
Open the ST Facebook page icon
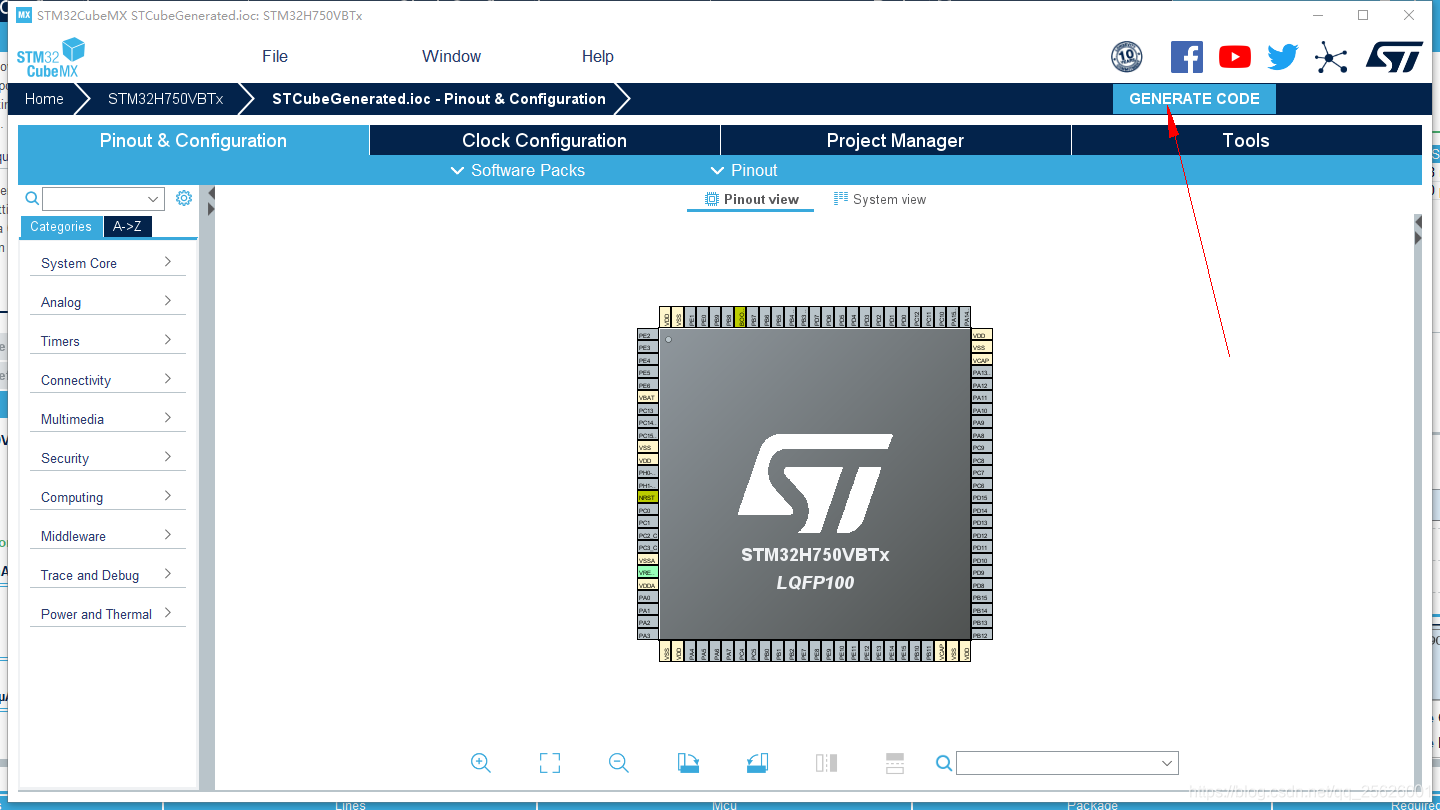[x=1186, y=57]
